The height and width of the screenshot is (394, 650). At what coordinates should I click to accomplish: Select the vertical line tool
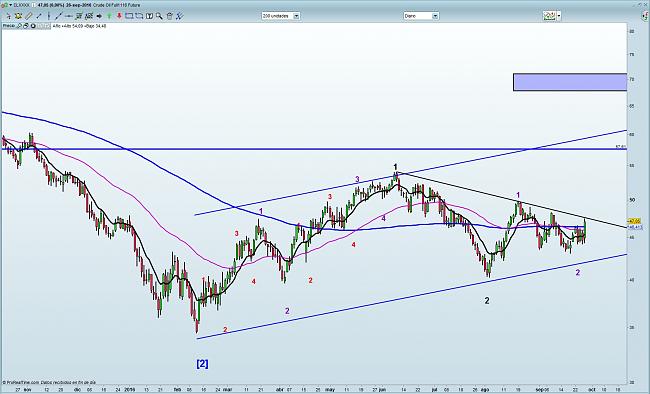(49, 16)
